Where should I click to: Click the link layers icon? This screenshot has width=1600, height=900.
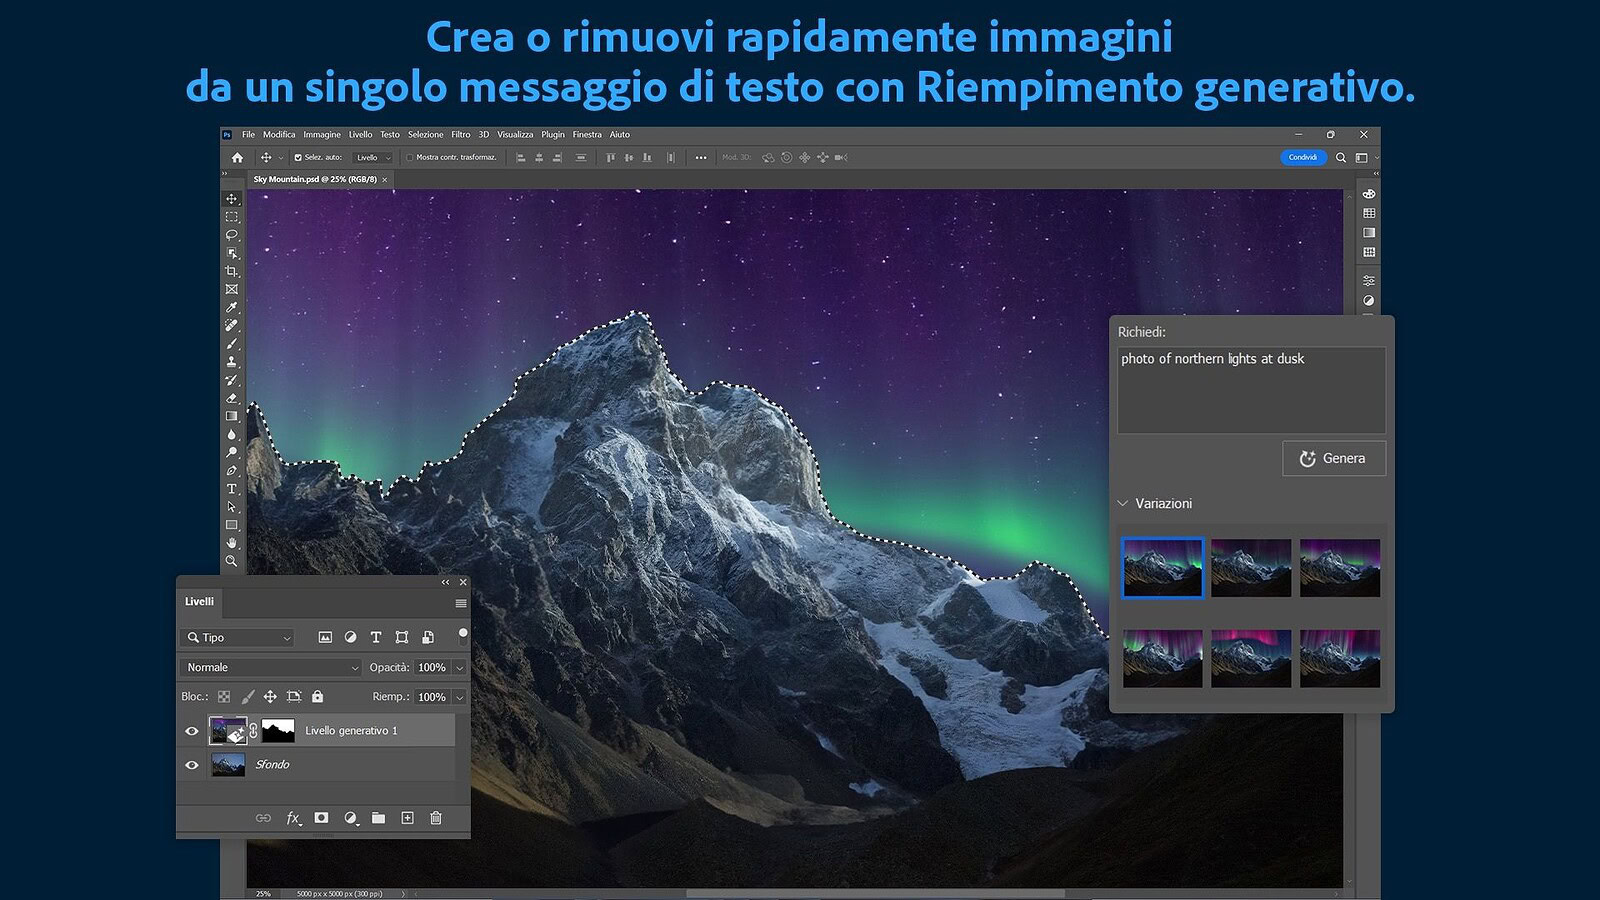point(263,818)
